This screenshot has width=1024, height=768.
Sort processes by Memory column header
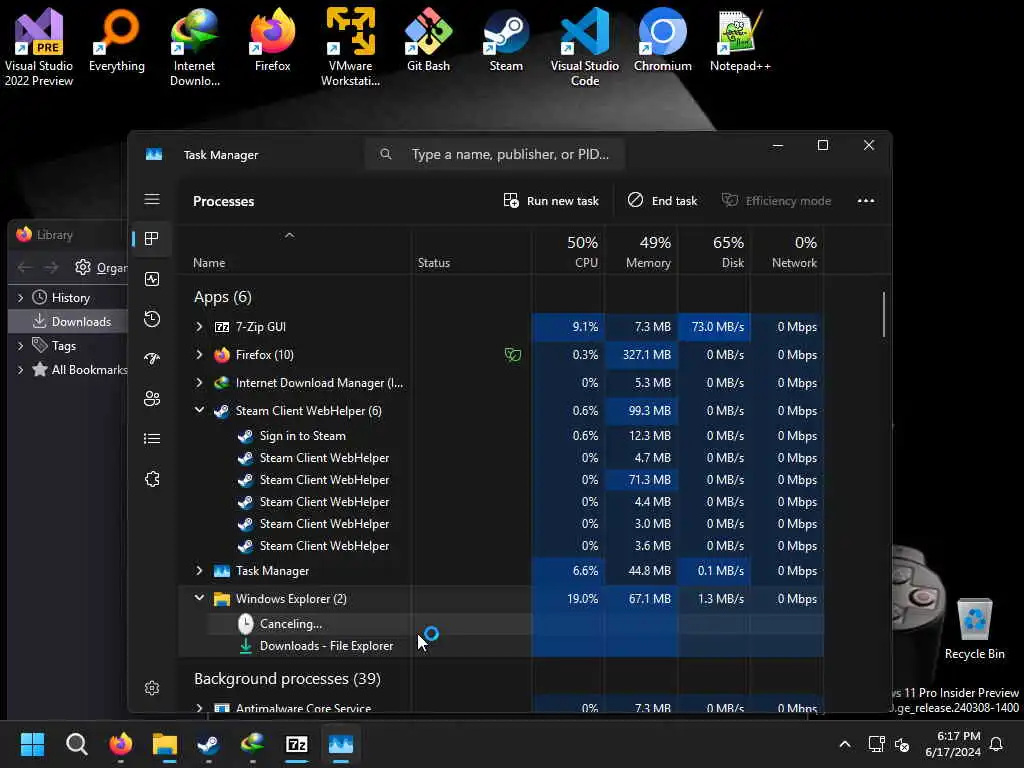pos(641,252)
